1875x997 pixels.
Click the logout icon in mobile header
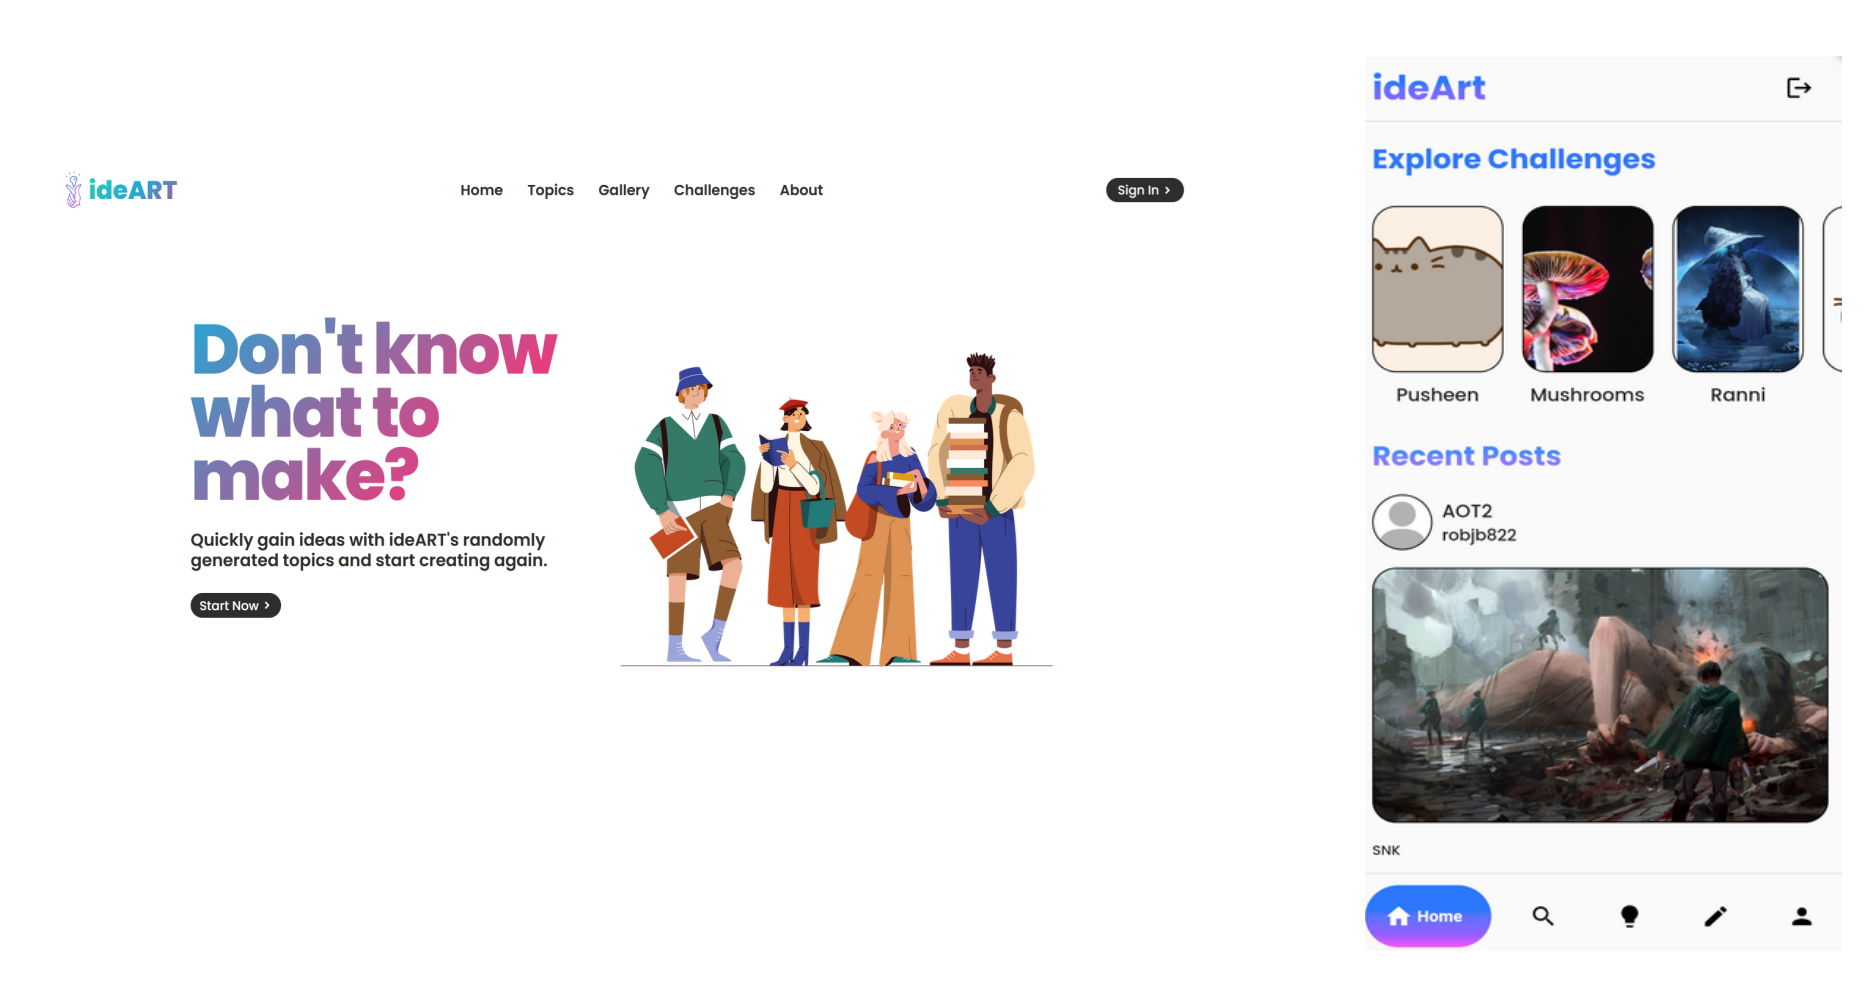click(x=1798, y=88)
